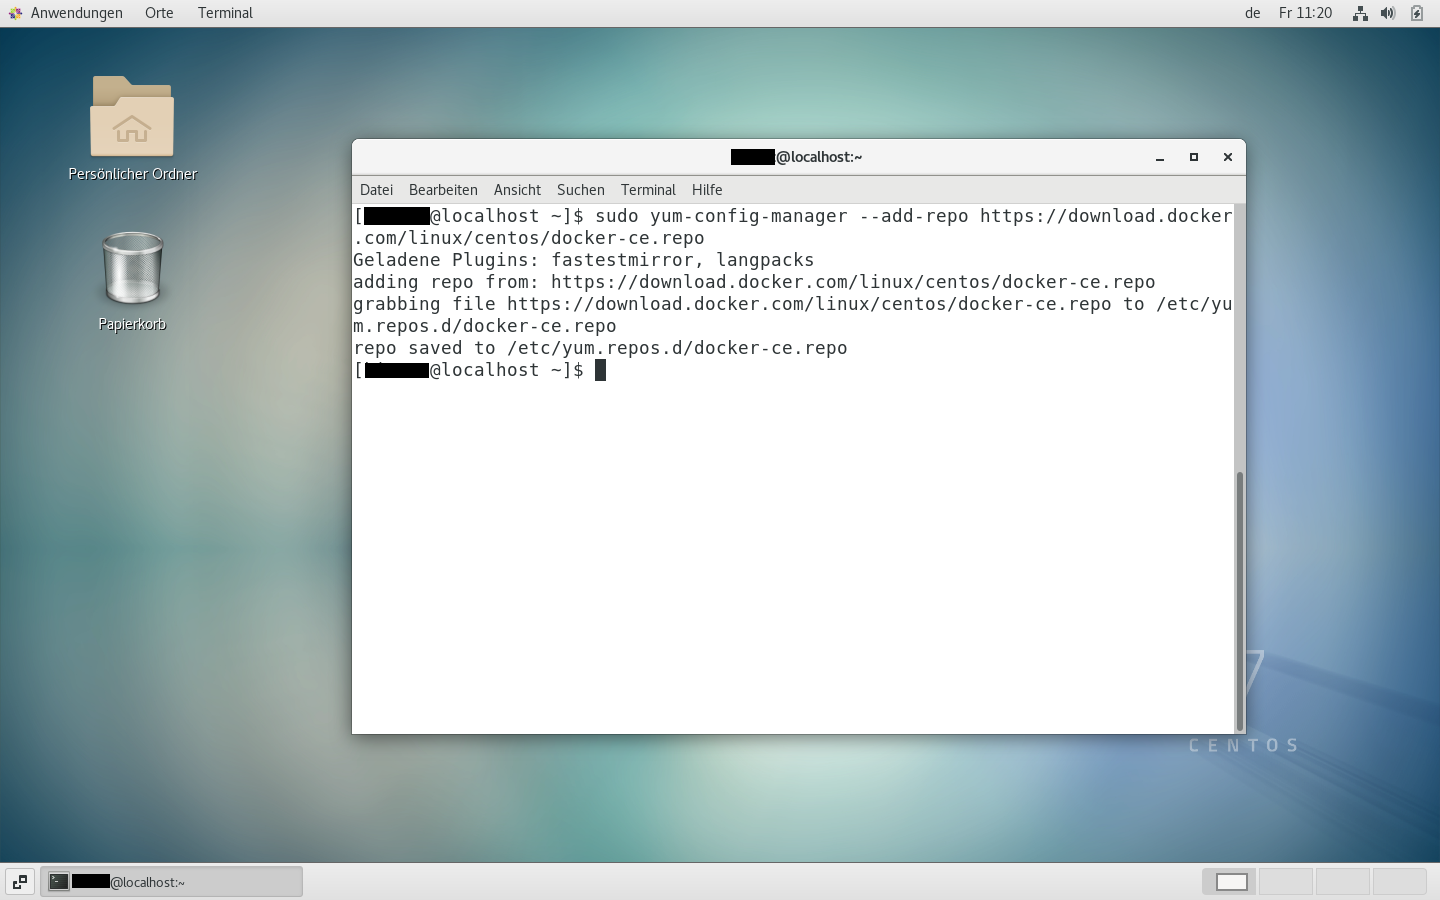1440x900 pixels.
Task: Click the show desktop icon in taskbar
Action: click(19, 881)
